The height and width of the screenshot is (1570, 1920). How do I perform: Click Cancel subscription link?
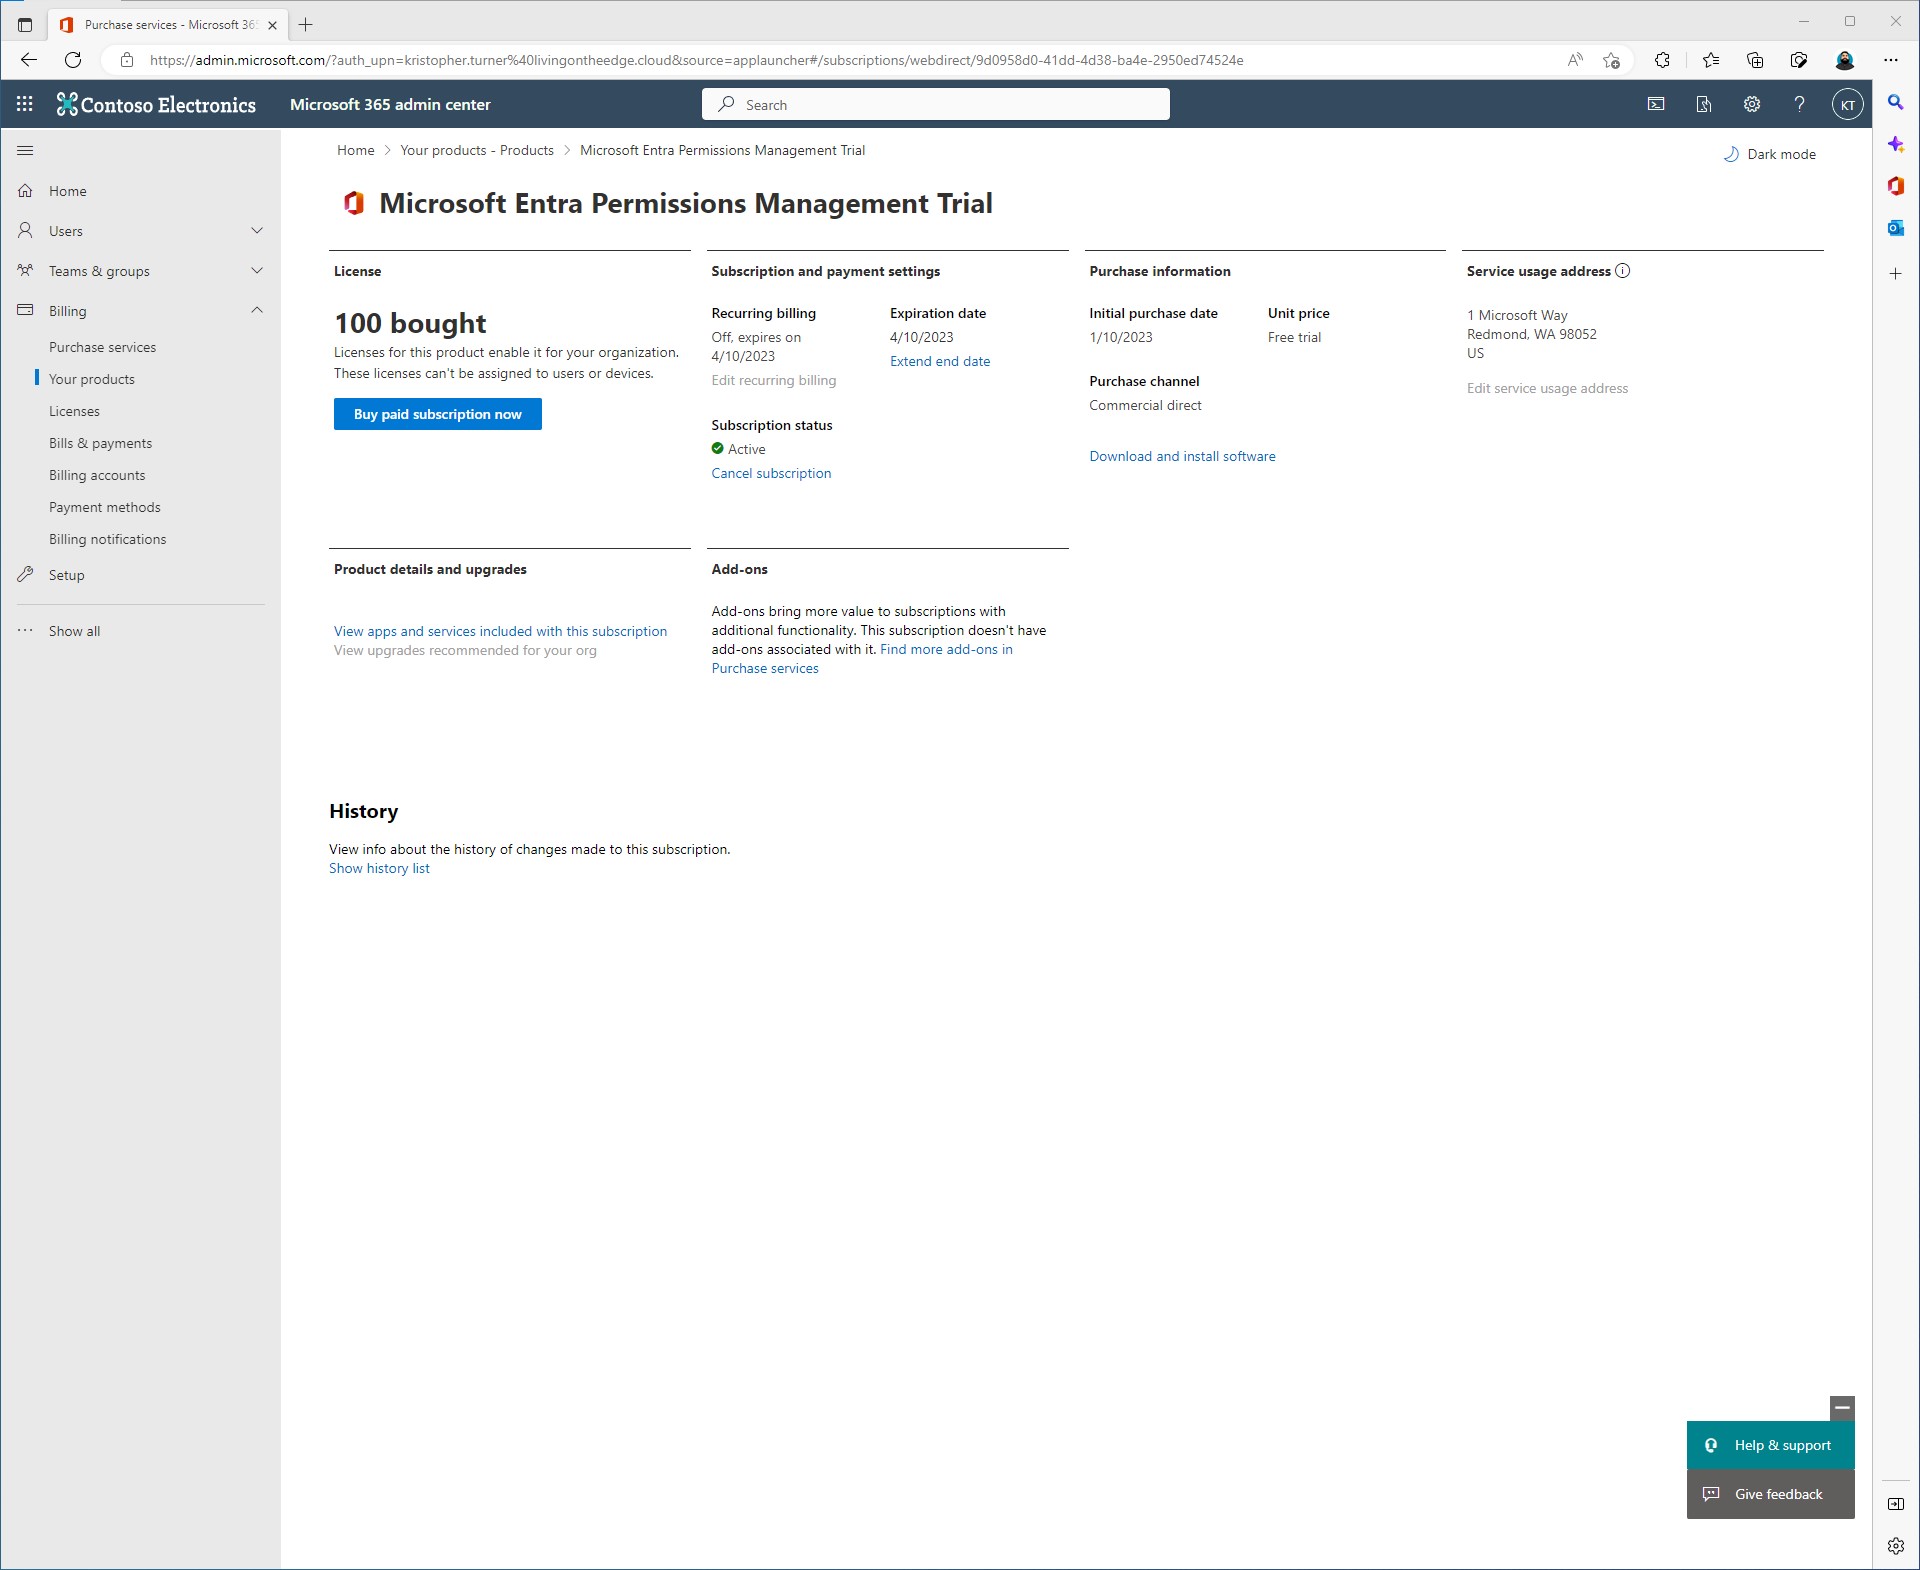click(x=771, y=473)
